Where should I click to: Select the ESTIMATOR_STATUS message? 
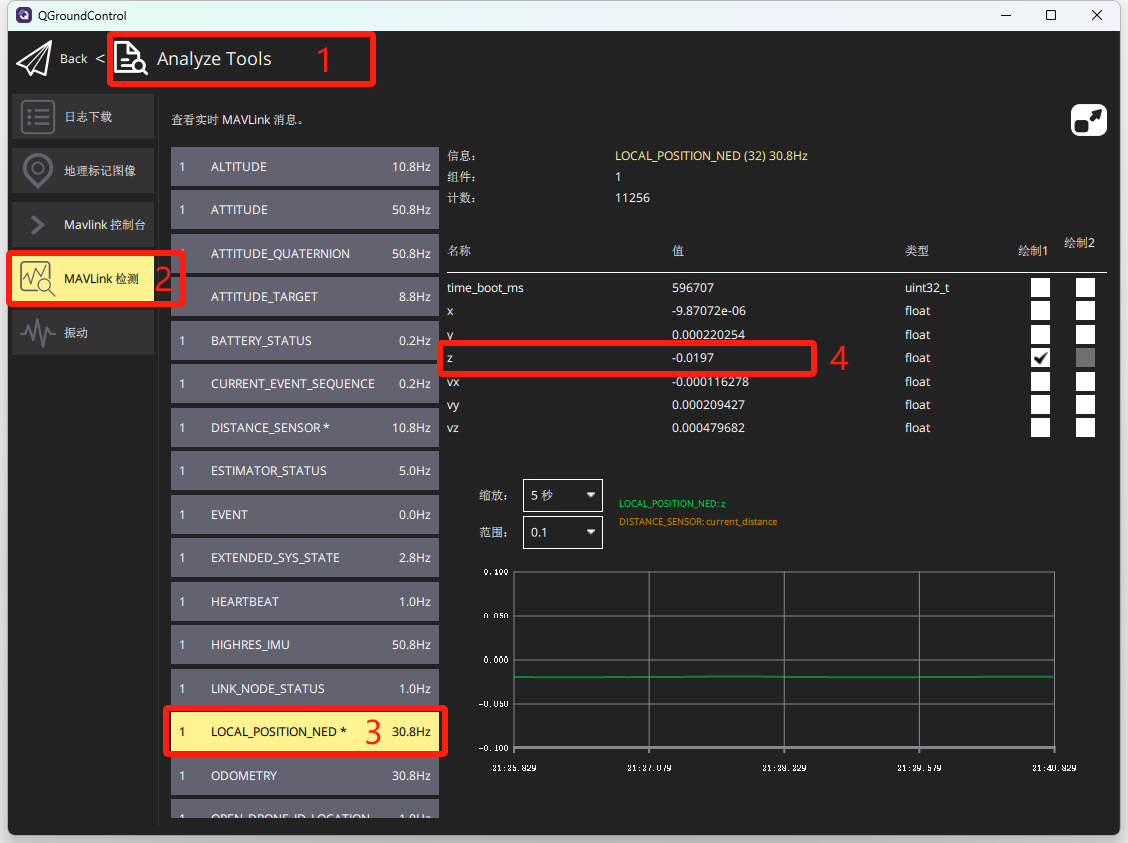coord(305,471)
